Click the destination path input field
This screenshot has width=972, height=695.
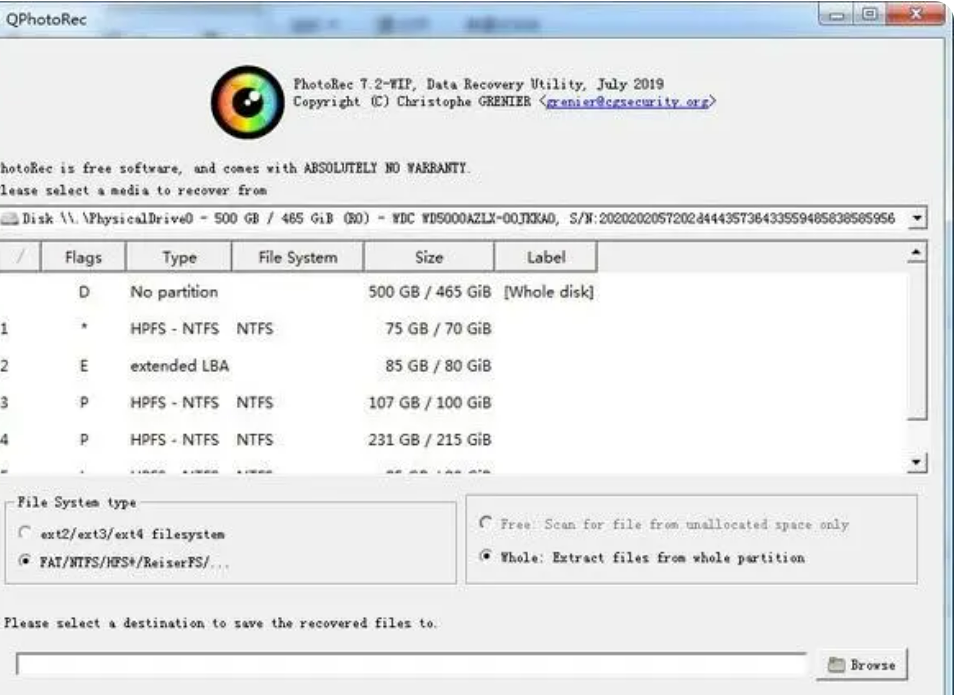click(410, 665)
